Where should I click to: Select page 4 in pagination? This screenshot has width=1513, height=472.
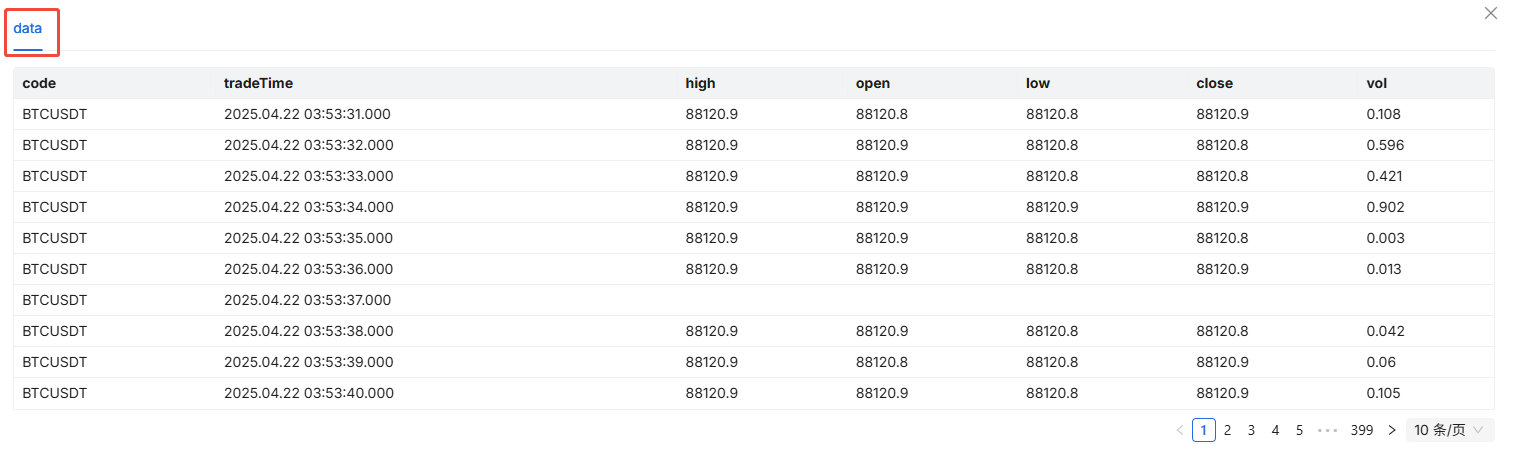pos(1275,430)
